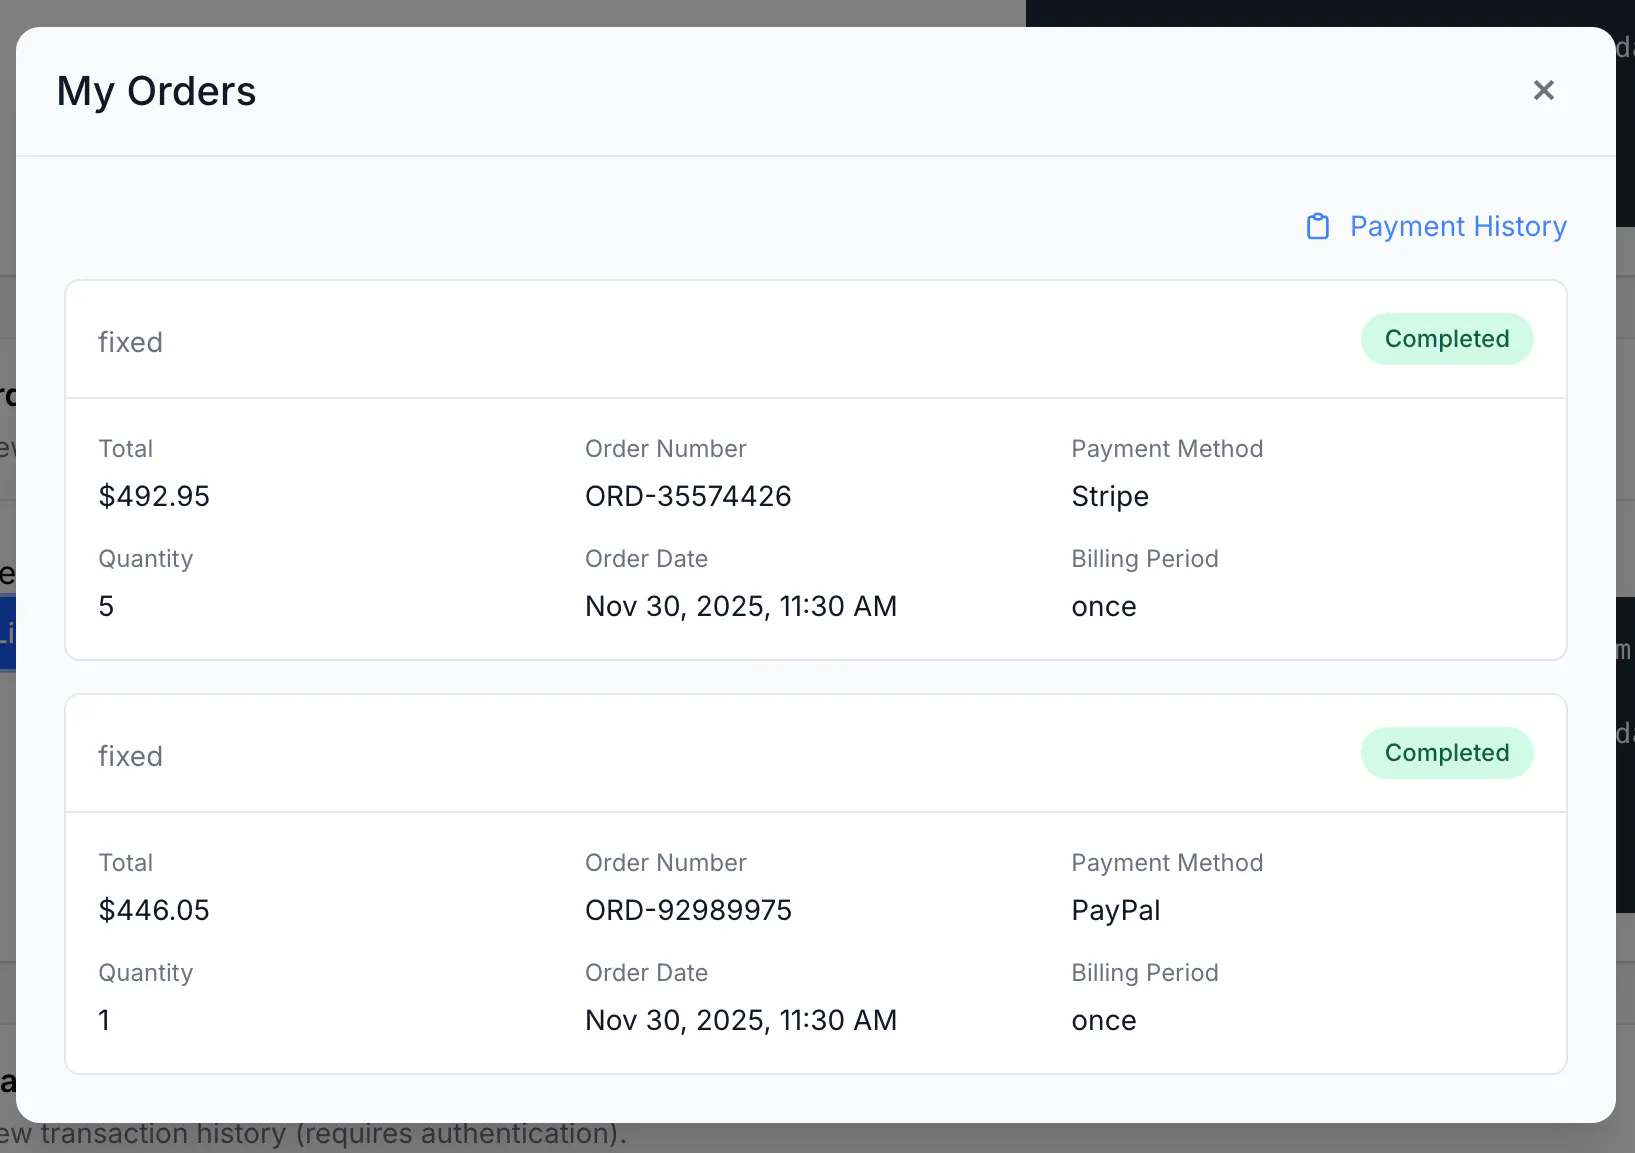Viewport: 1635px width, 1153px height.
Task: Click the Payment Method label in PayPal order
Action: click(1167, 863)
